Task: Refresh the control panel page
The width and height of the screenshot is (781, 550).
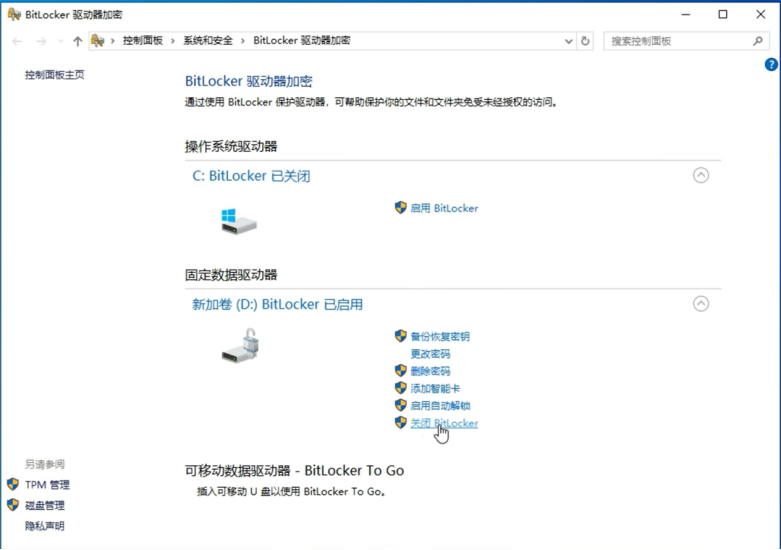Action: (x=585, y=41)
